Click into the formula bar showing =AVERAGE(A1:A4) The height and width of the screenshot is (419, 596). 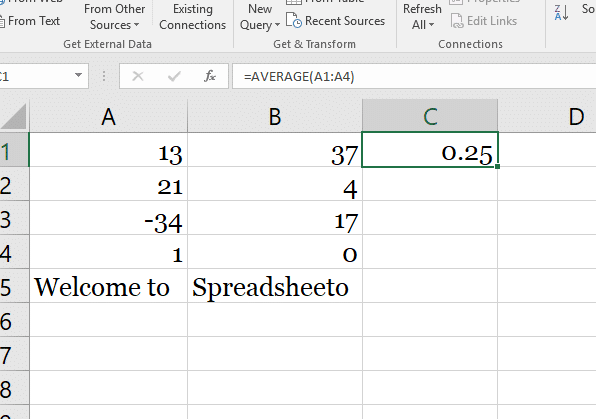[414, 76]
